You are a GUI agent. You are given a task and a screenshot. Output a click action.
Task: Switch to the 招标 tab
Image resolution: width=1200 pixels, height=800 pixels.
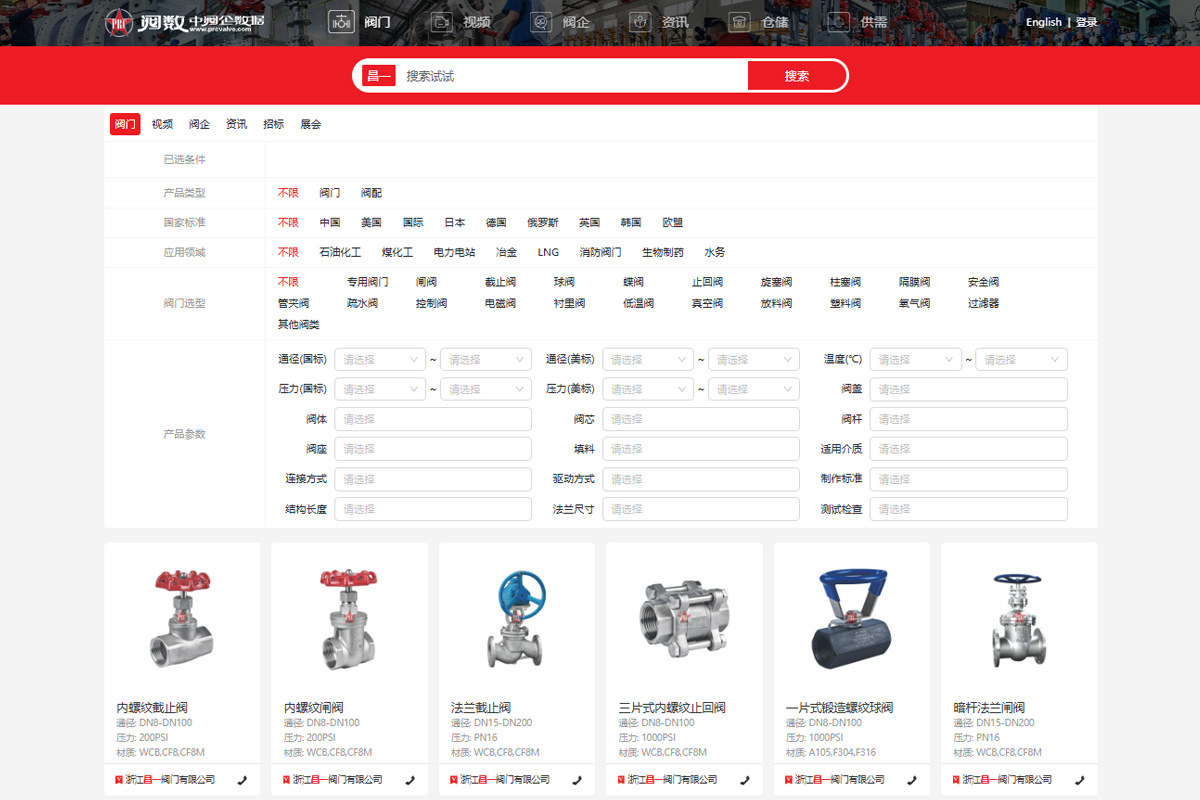(x=273, y=125)
